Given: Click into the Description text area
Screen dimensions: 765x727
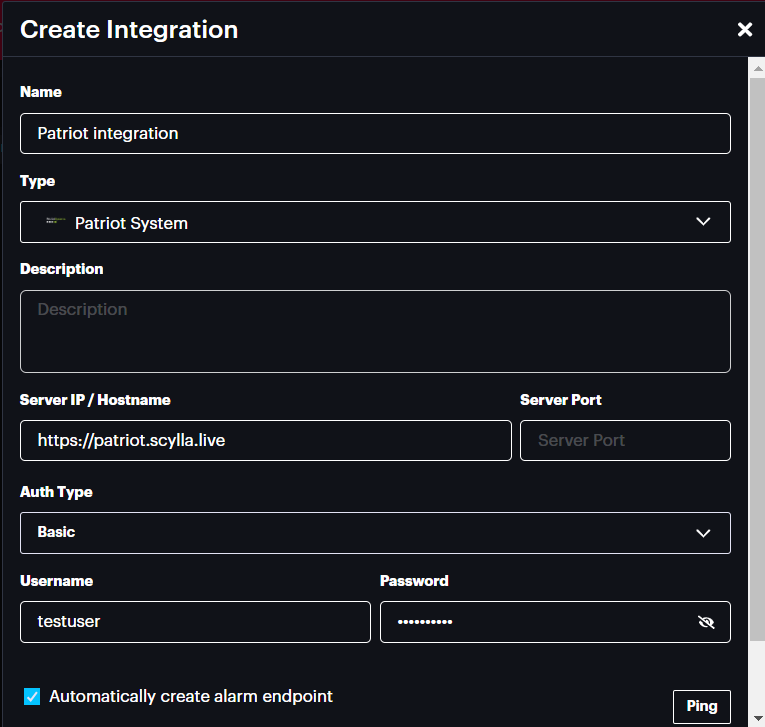Looking at the screenshot, I should (375, 331).
